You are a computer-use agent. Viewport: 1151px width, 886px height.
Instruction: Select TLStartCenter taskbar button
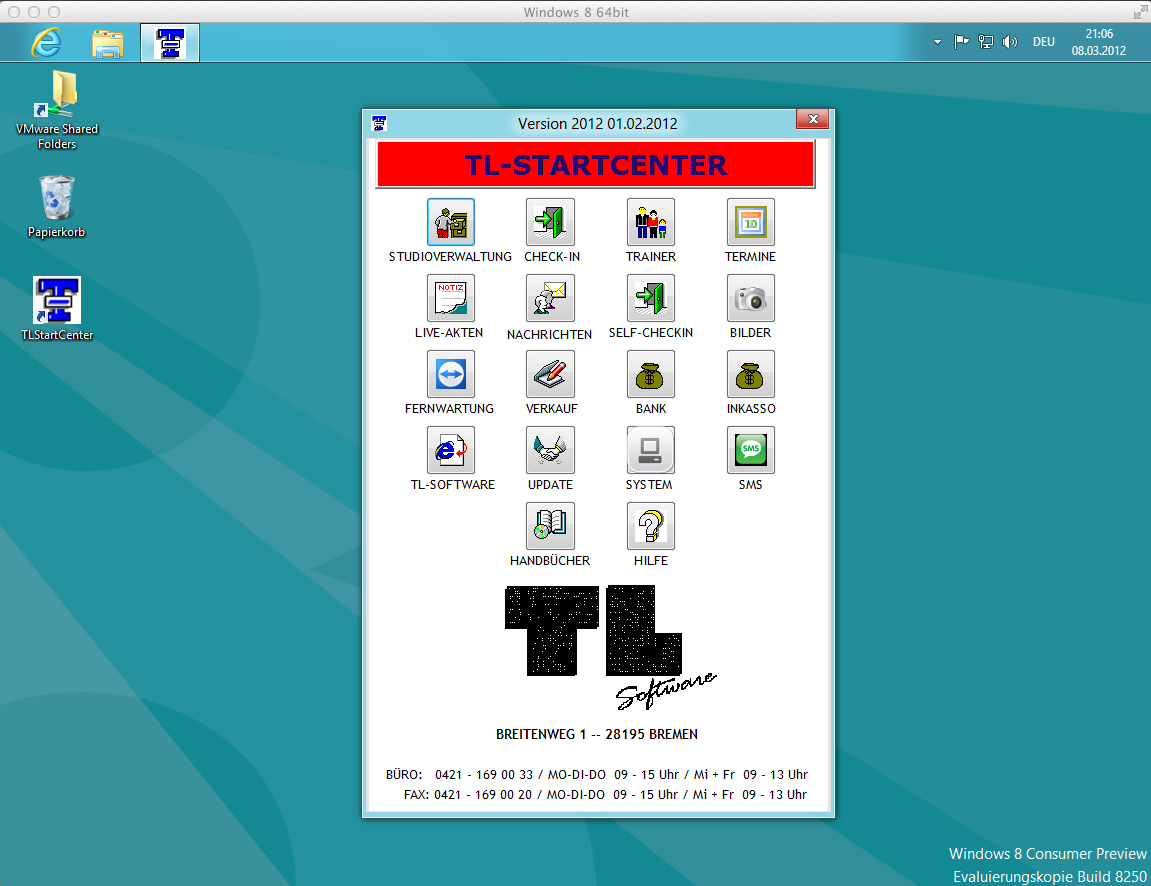170,43
